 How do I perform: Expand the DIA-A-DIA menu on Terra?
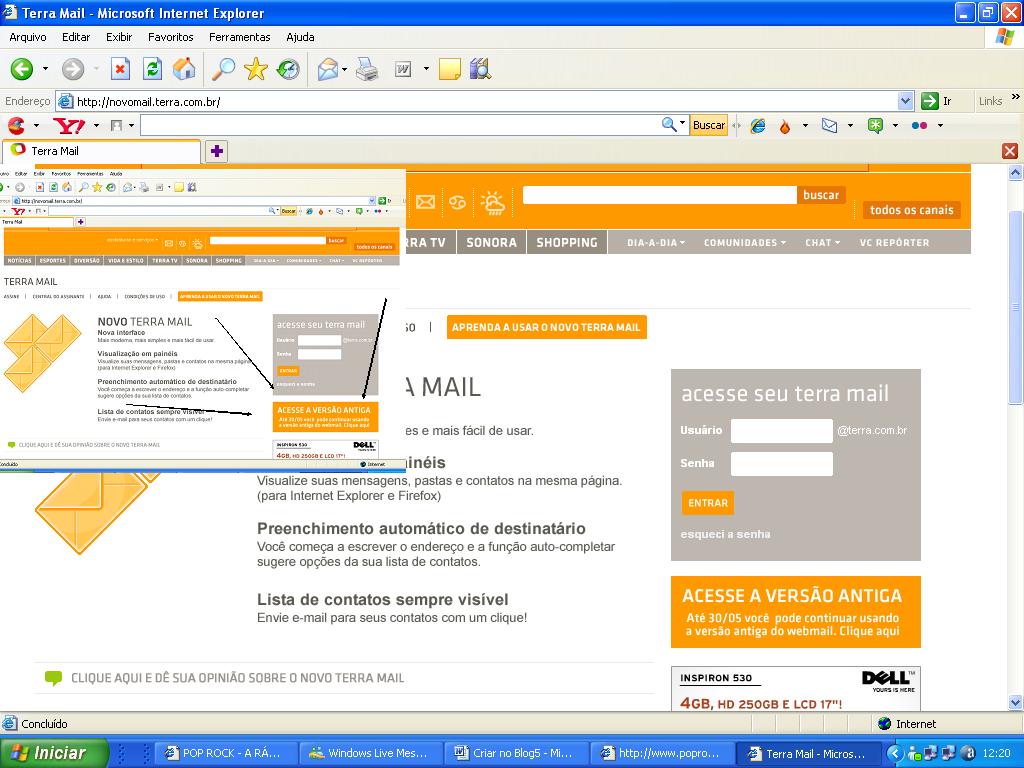pyautogui.click(x=656, y=242)
